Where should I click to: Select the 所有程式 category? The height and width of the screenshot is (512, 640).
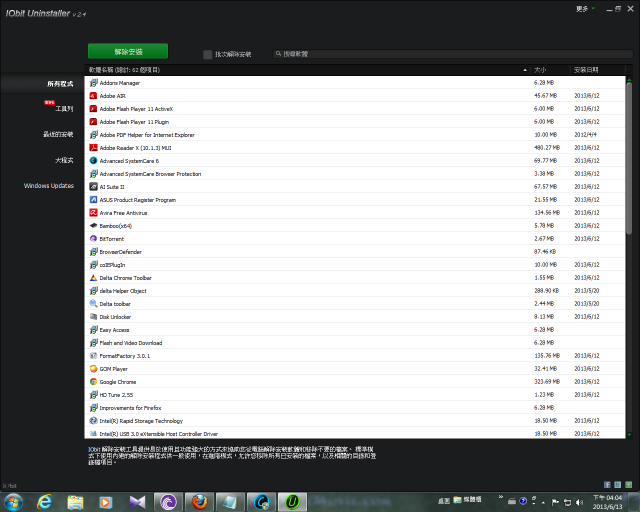click(60, 84)
